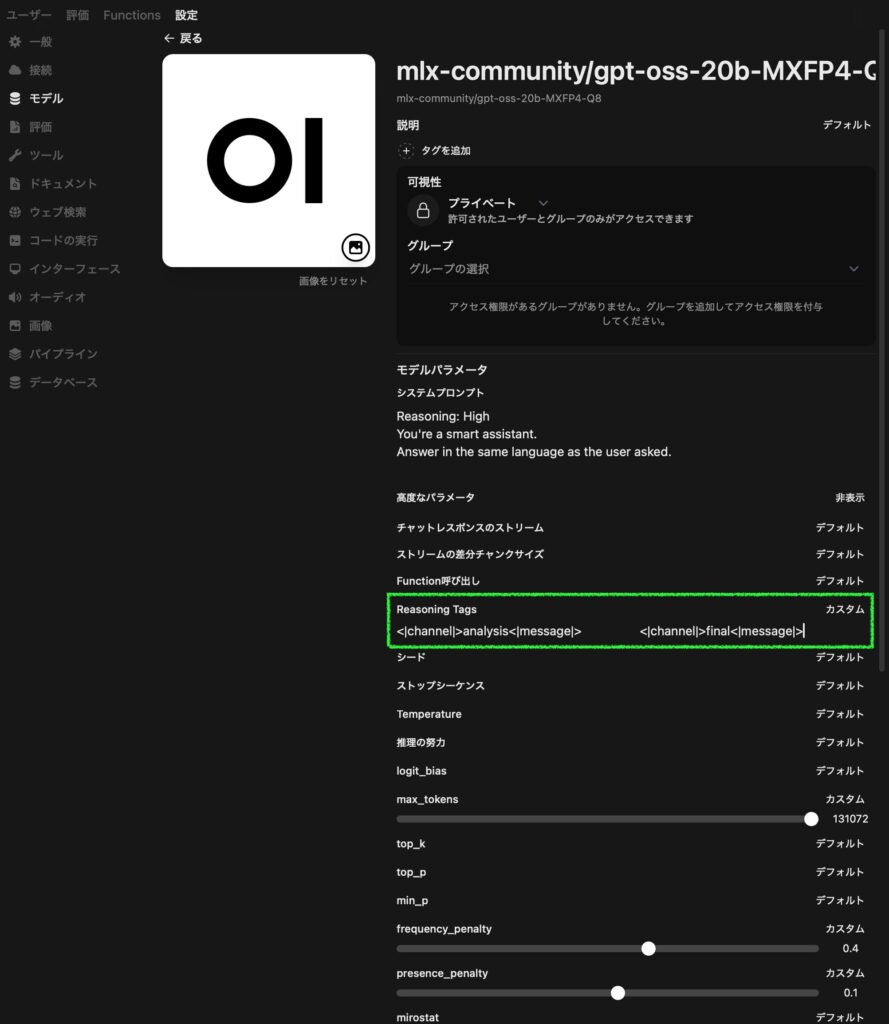Click the max_tokens value 131072 field
Screen dimensions: 889x1024
coord(850,819)
